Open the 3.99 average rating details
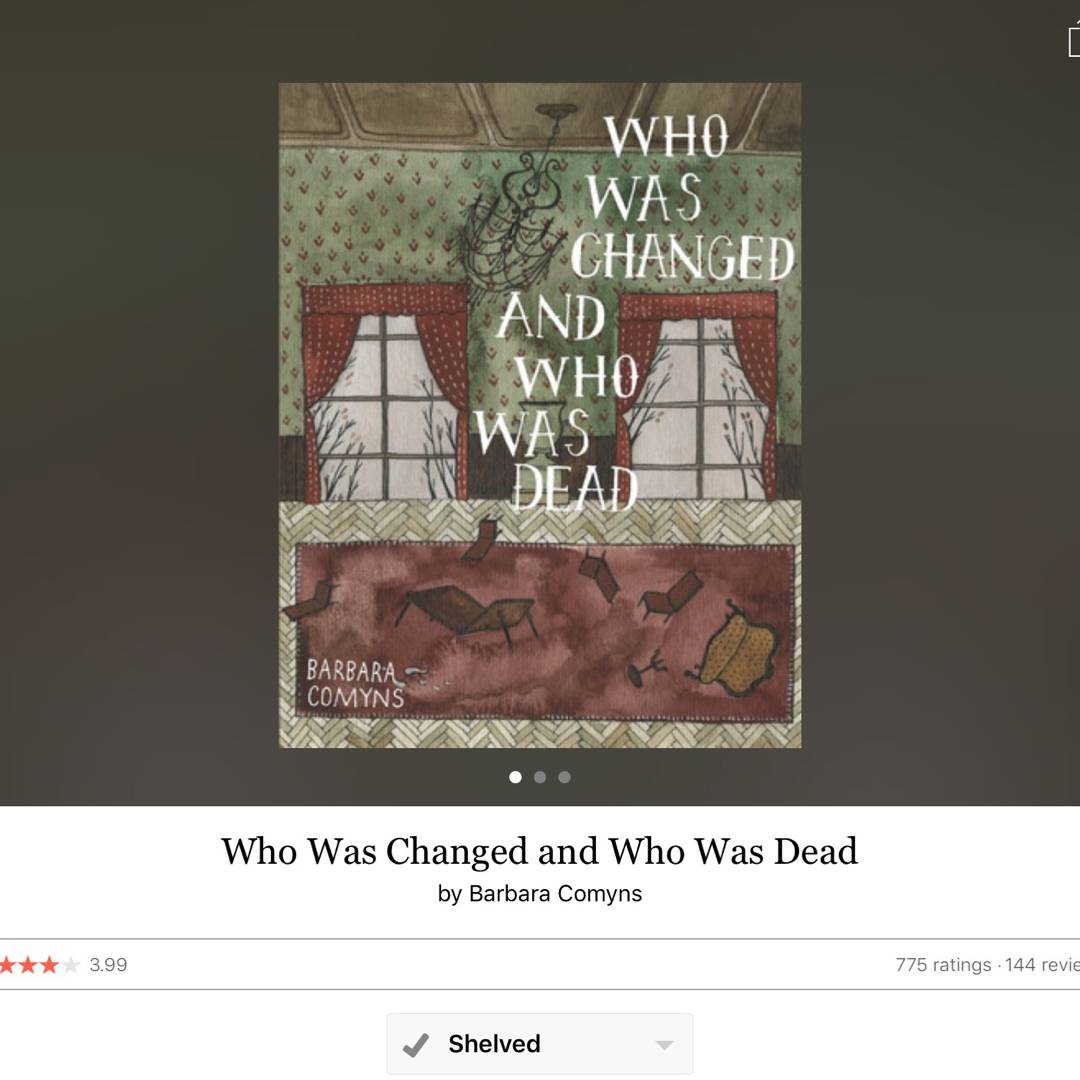1080x1080 pixels. coord(108,965)
